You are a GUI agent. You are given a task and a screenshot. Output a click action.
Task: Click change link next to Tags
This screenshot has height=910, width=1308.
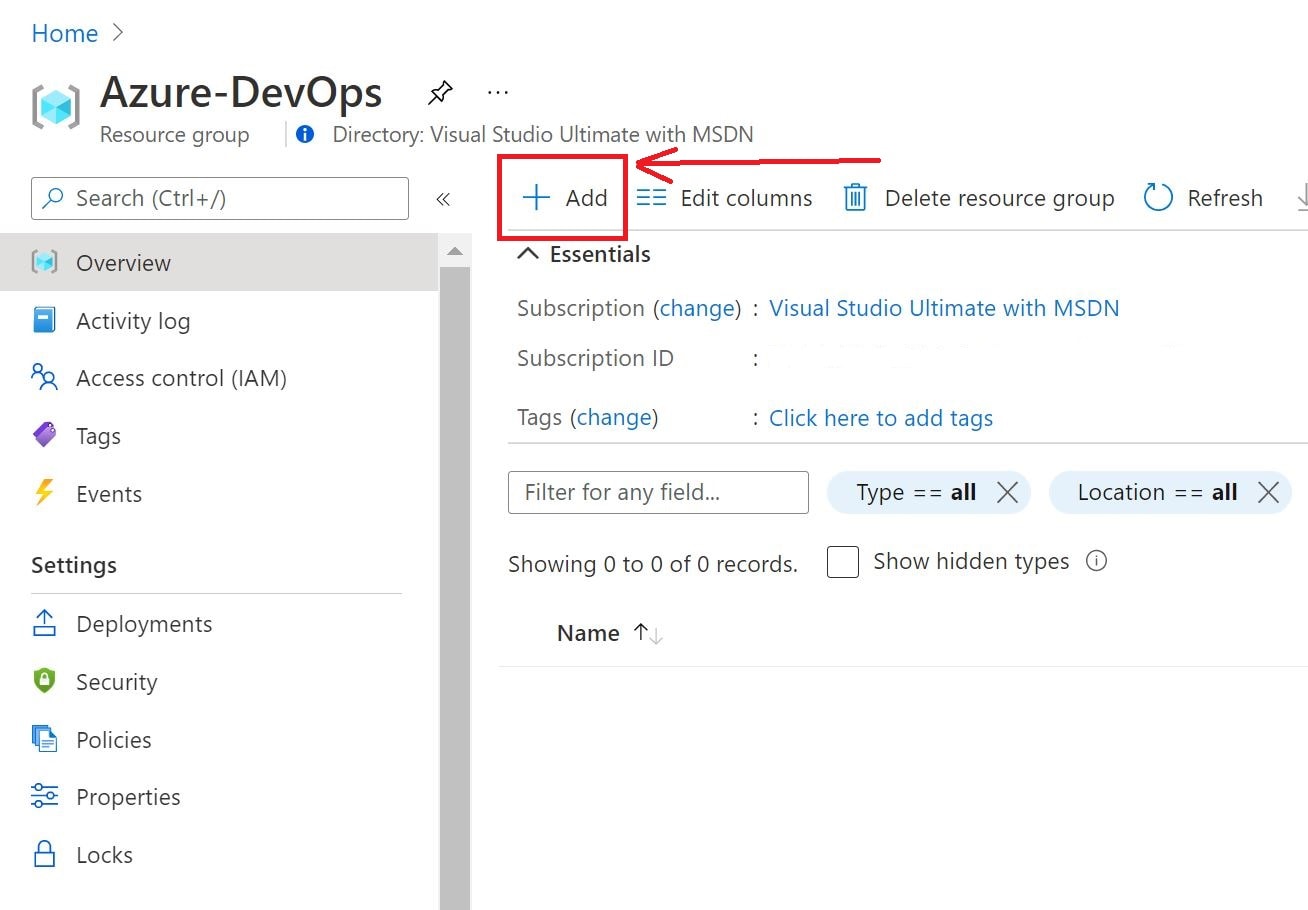(614, 417)
